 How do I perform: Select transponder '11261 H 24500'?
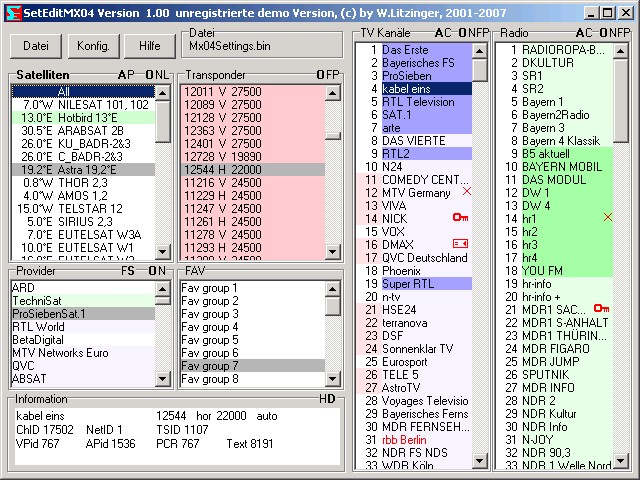[253, 222]
